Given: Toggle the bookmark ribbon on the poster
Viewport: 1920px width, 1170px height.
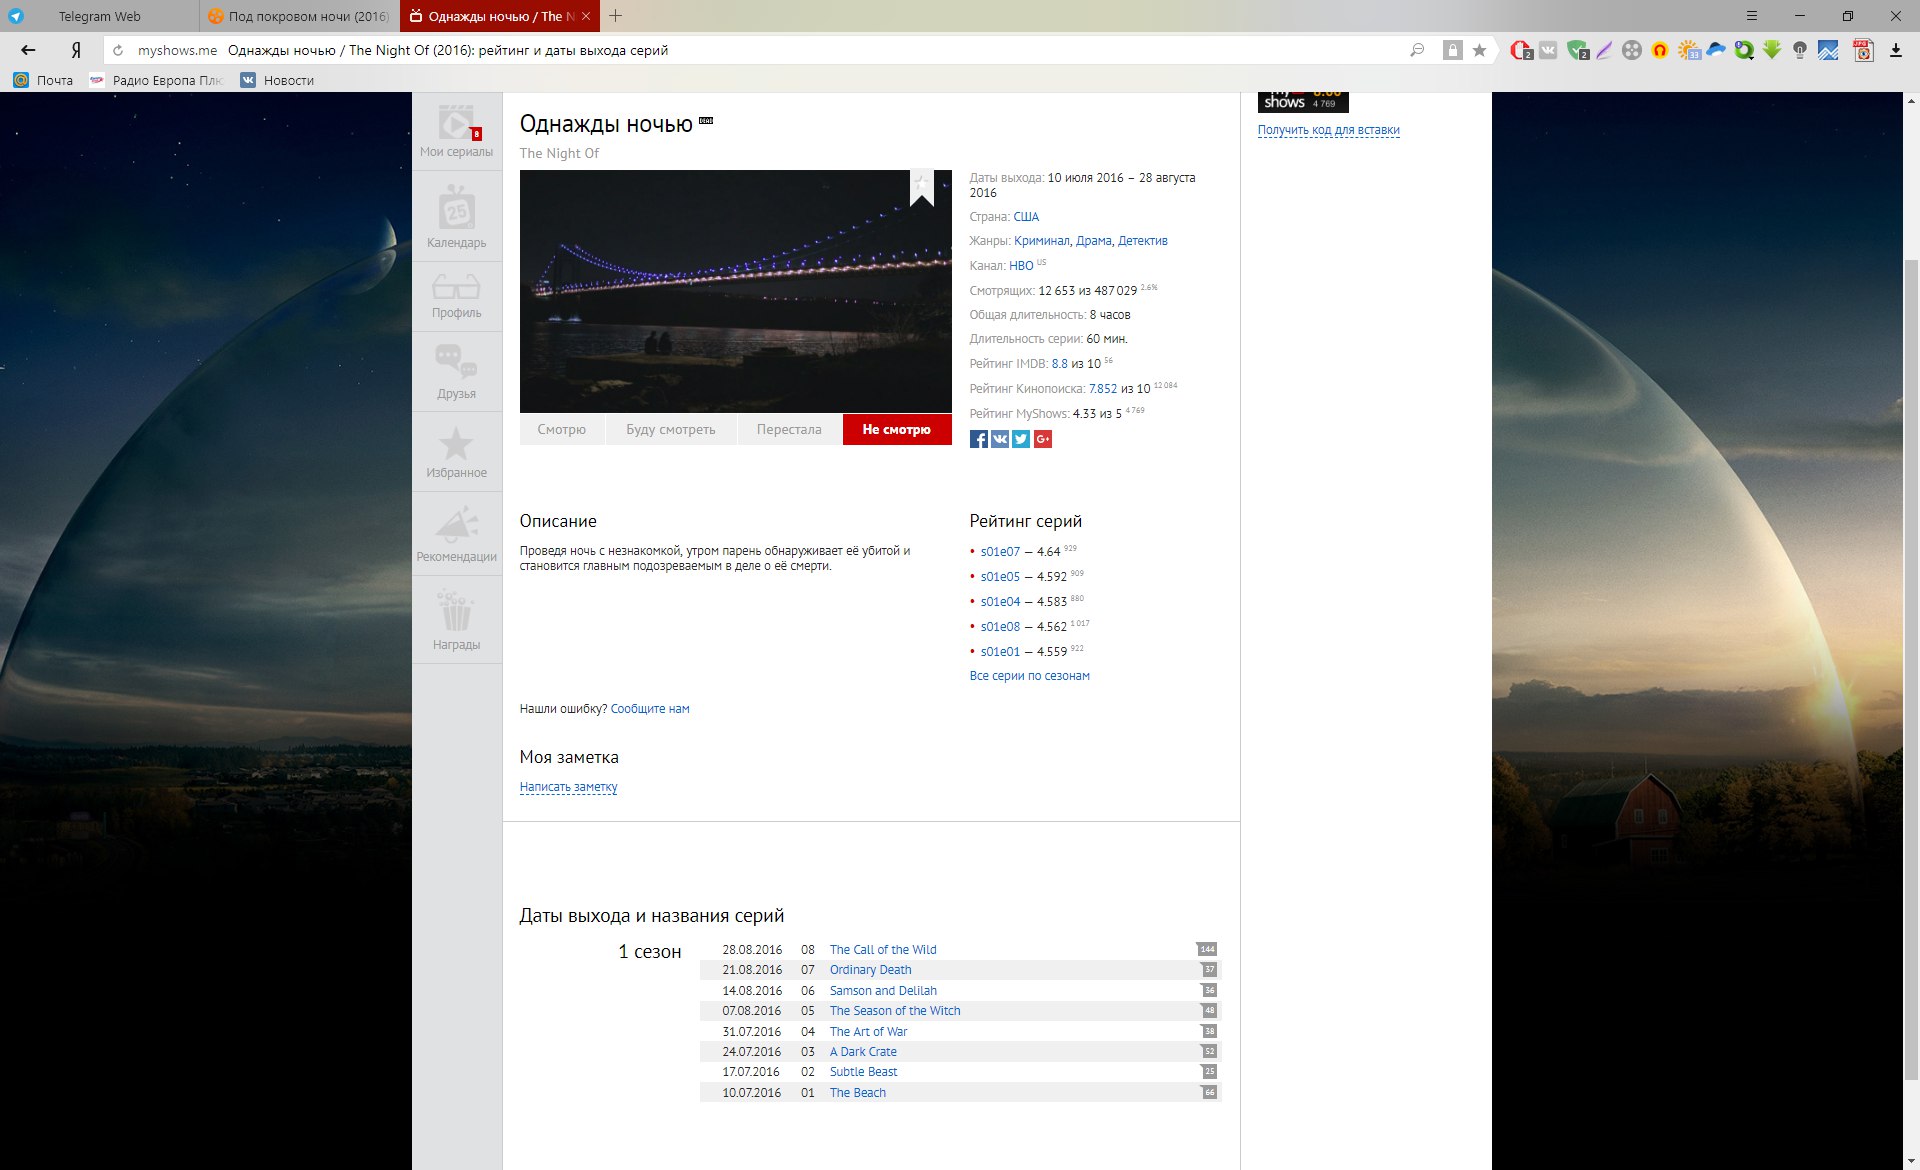Looking at the screenshot, I should [922, 188].
